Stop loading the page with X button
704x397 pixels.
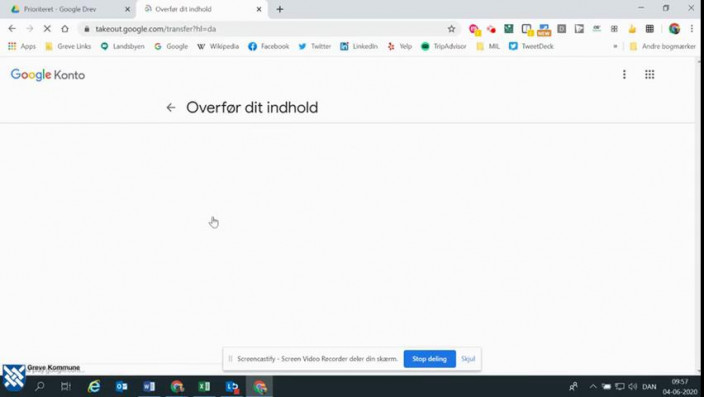coord(47,29)
